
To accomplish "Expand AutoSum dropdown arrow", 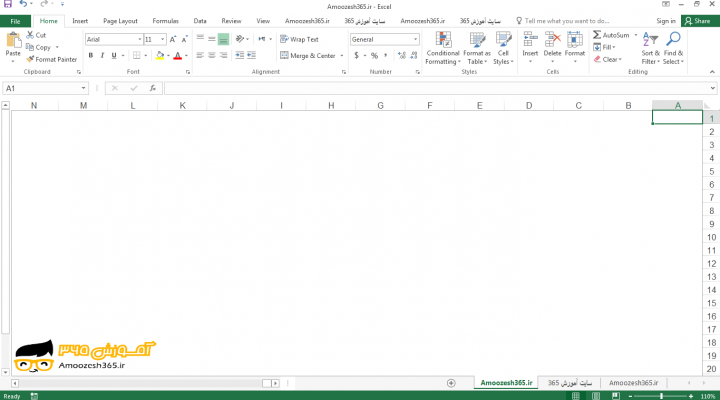I will coord(636,35).
